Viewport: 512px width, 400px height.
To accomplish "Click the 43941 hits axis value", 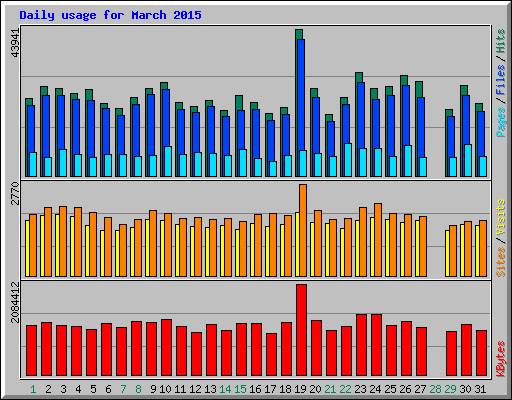I will coord(15,43).
